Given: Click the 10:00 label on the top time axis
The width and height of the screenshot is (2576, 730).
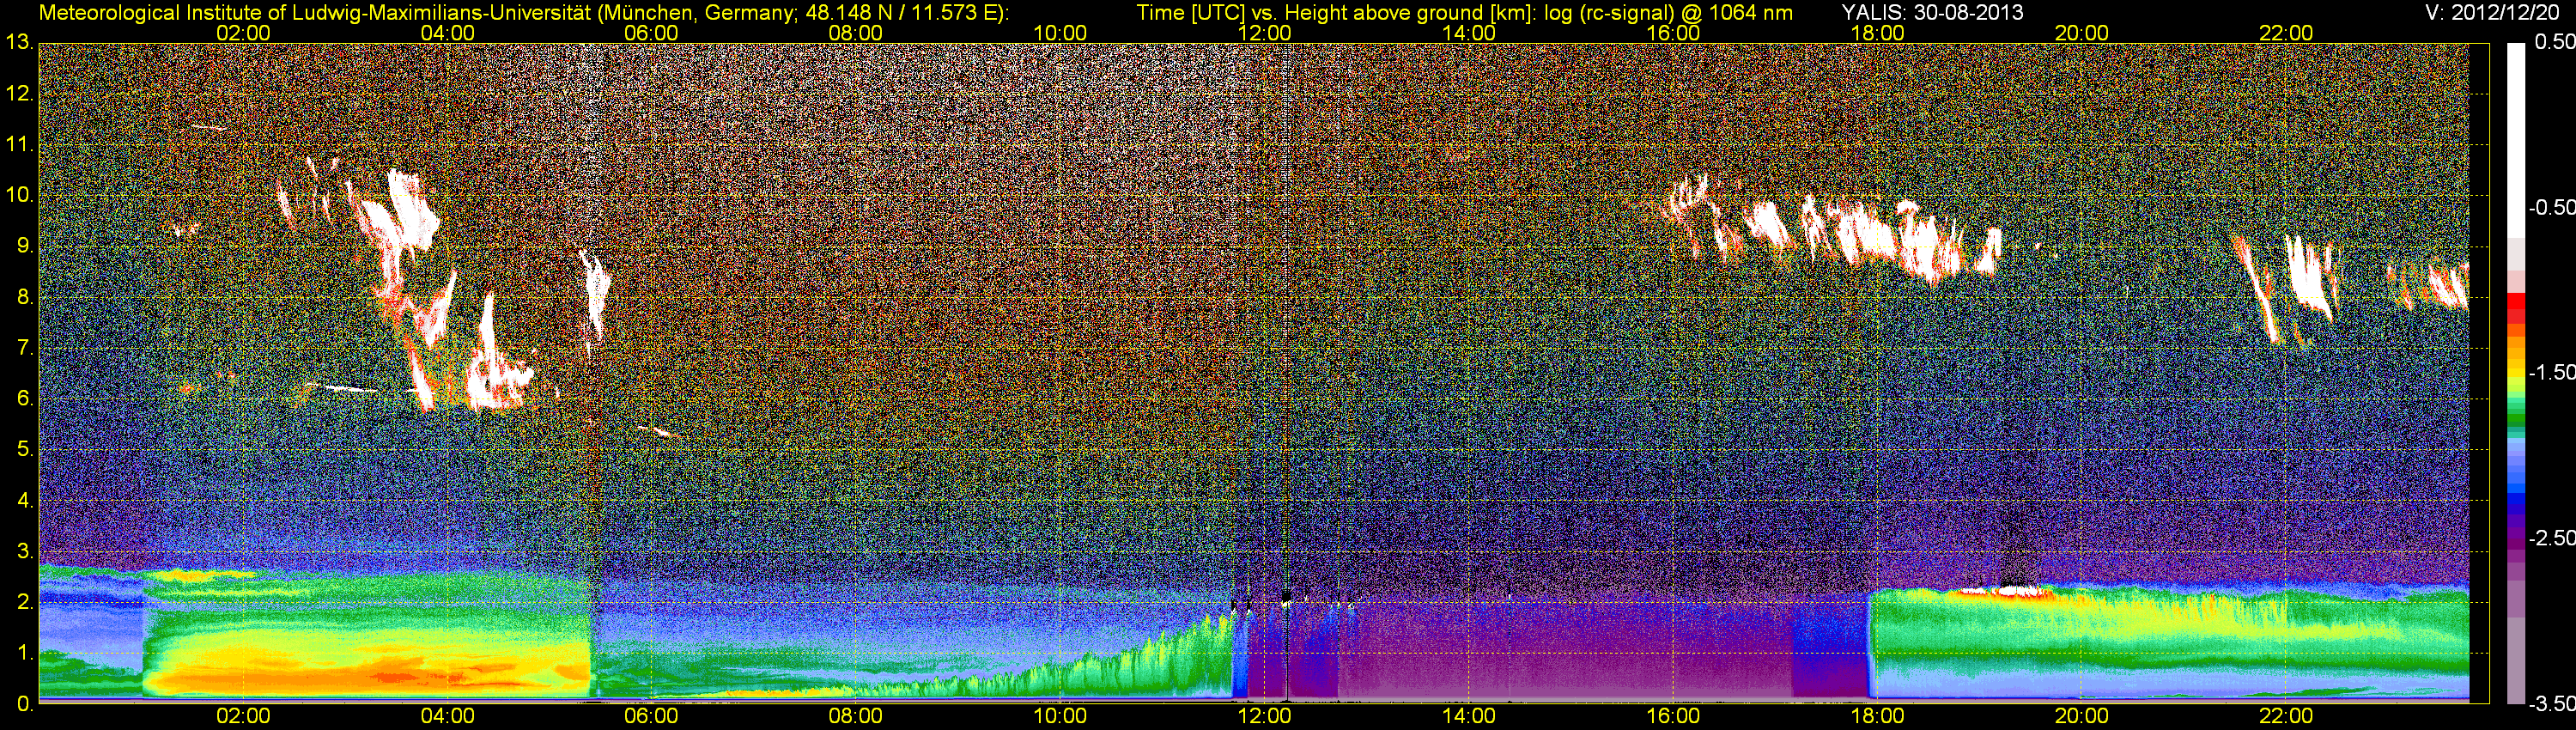Looking at the screenshot, I should coord(1060,33).
